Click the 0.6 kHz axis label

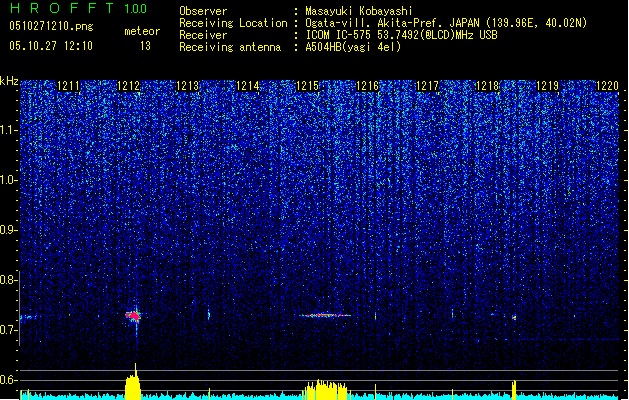9,380
